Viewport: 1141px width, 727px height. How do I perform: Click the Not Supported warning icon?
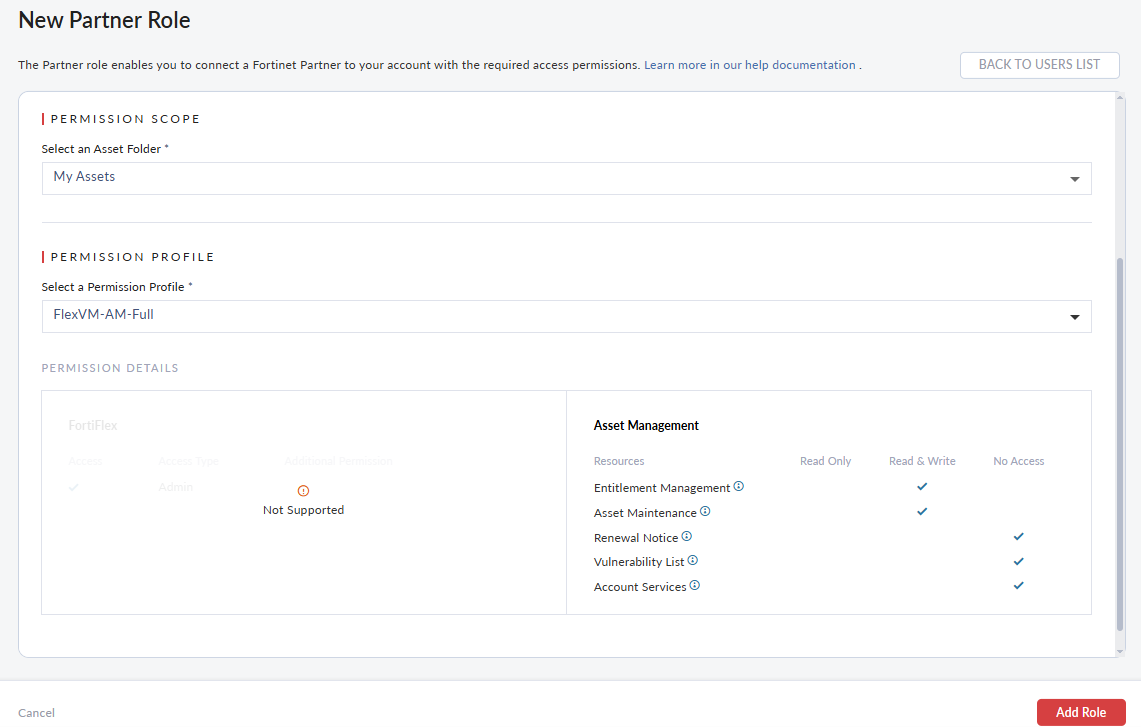click(x=303, y=490)
